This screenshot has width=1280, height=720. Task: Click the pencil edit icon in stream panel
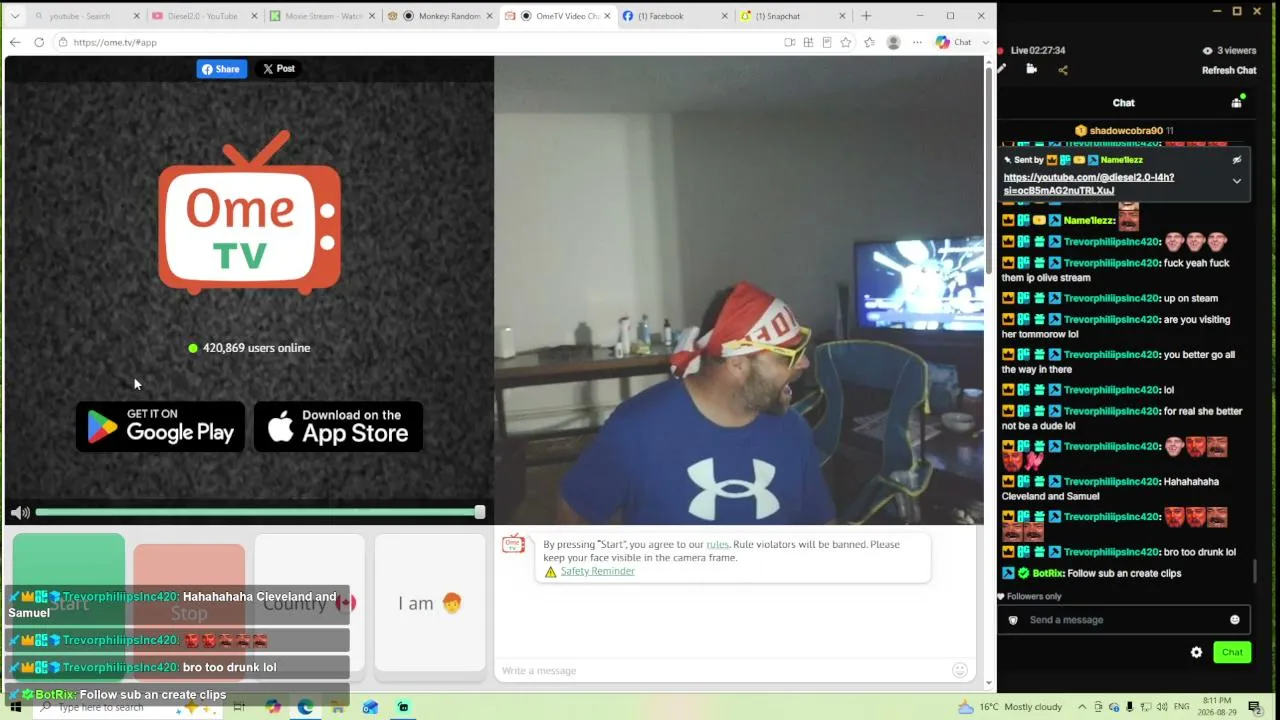(1002, 69)
